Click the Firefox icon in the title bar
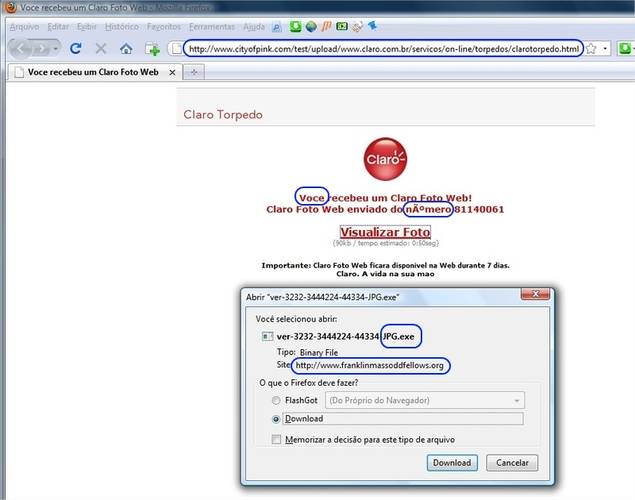The image size is (635, 500). click(11, 7)
